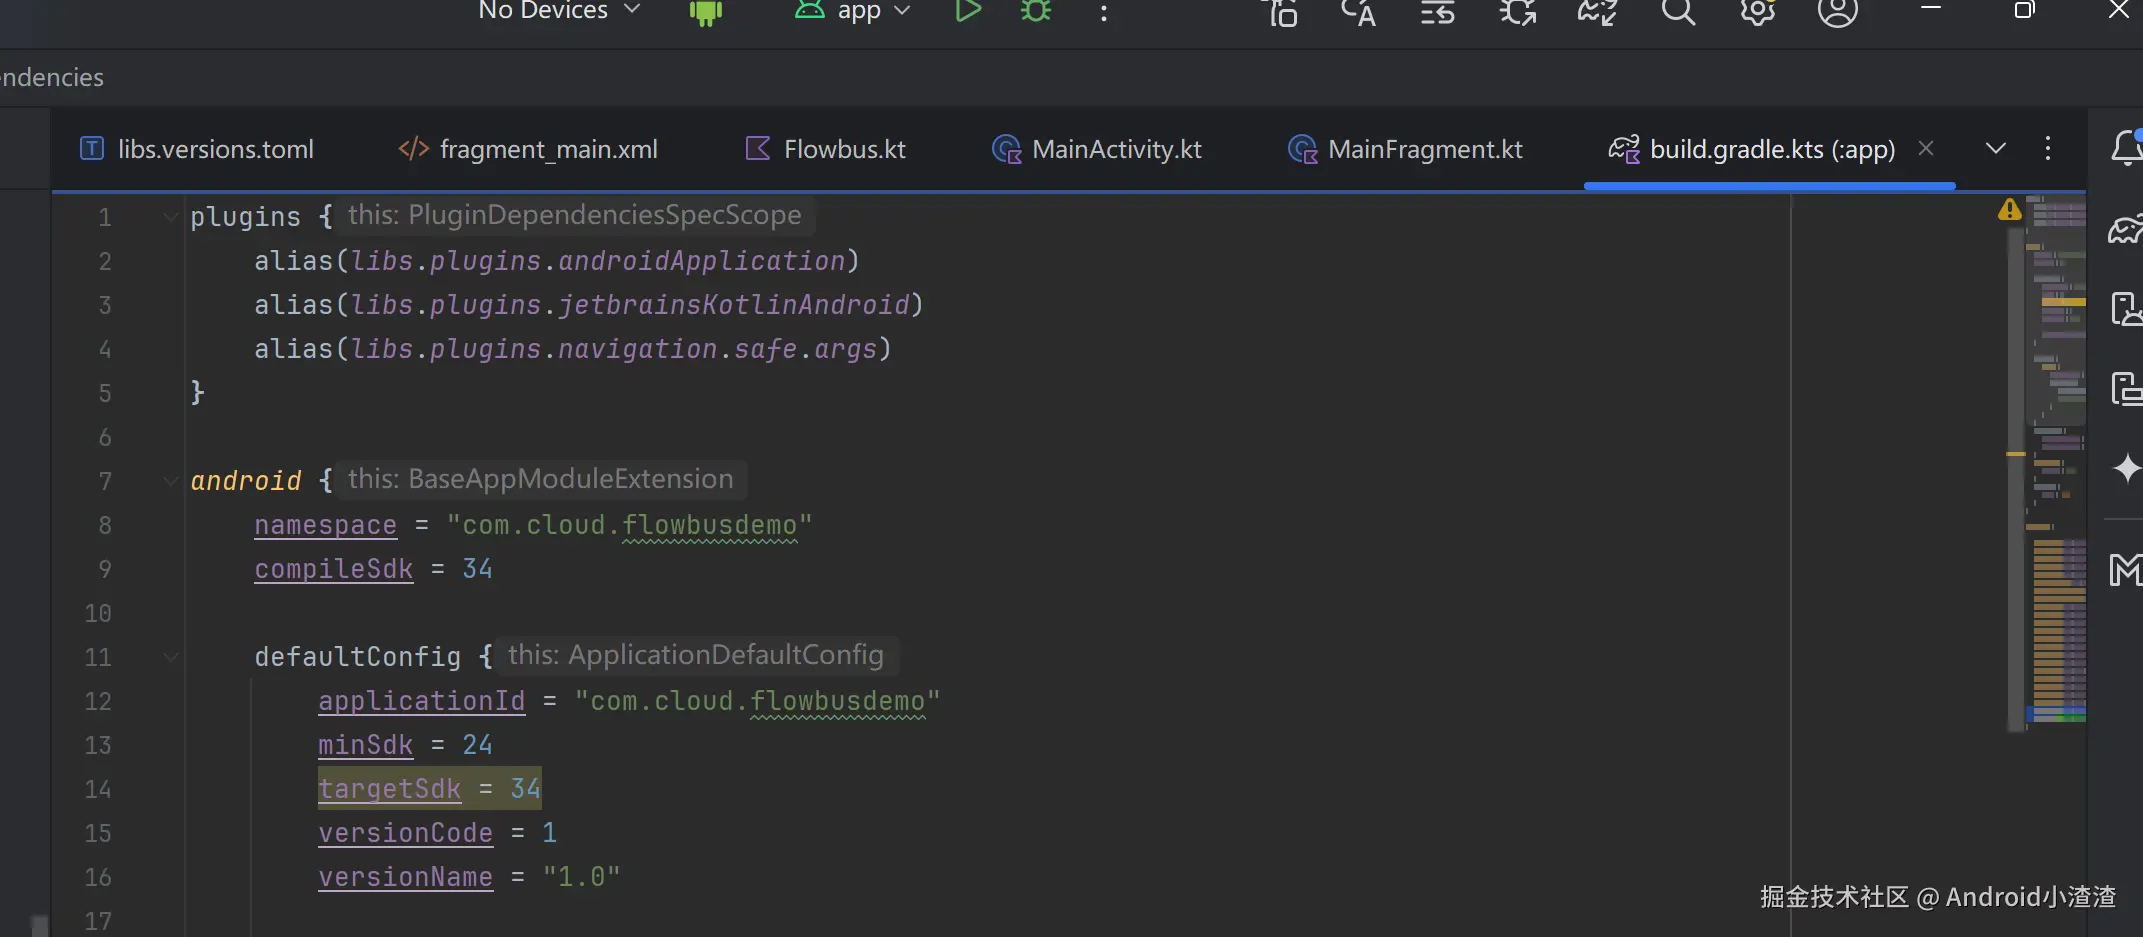This screenshot has height=937, width=2143.
Task: Open the app run configuration dropdown
Action: coord(852,11)
